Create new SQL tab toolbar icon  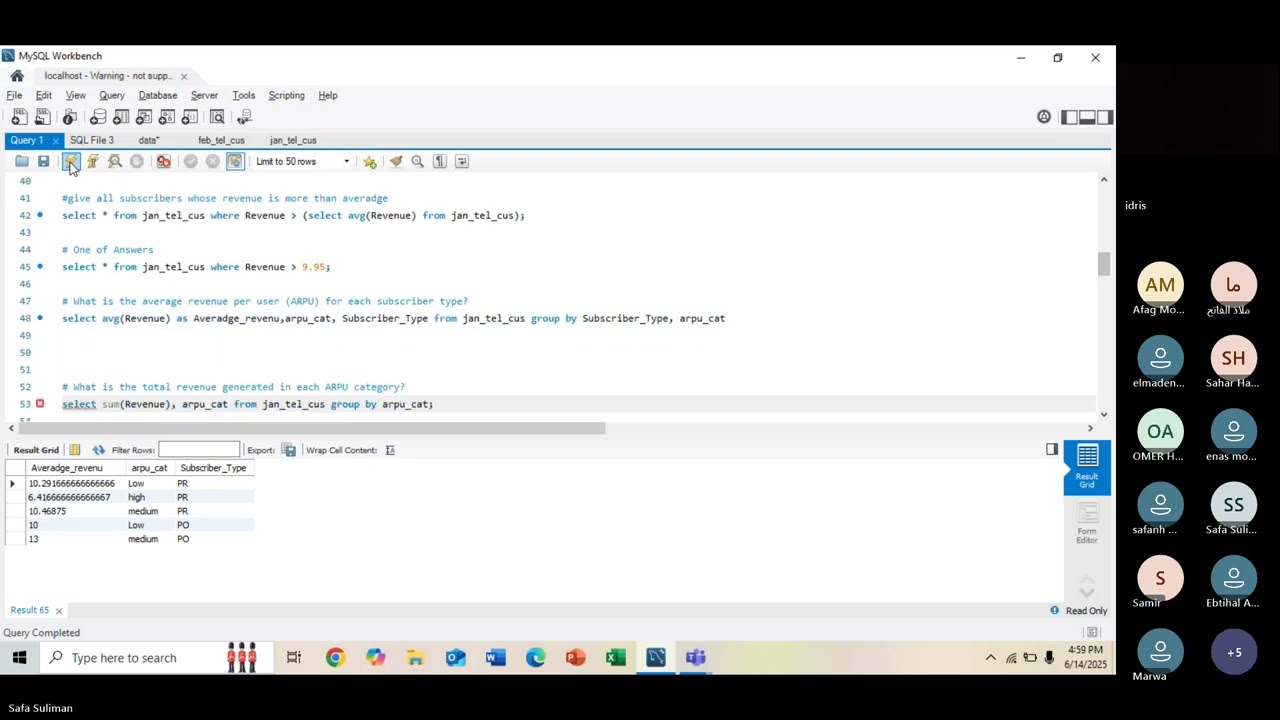click(x=19, y=117)
